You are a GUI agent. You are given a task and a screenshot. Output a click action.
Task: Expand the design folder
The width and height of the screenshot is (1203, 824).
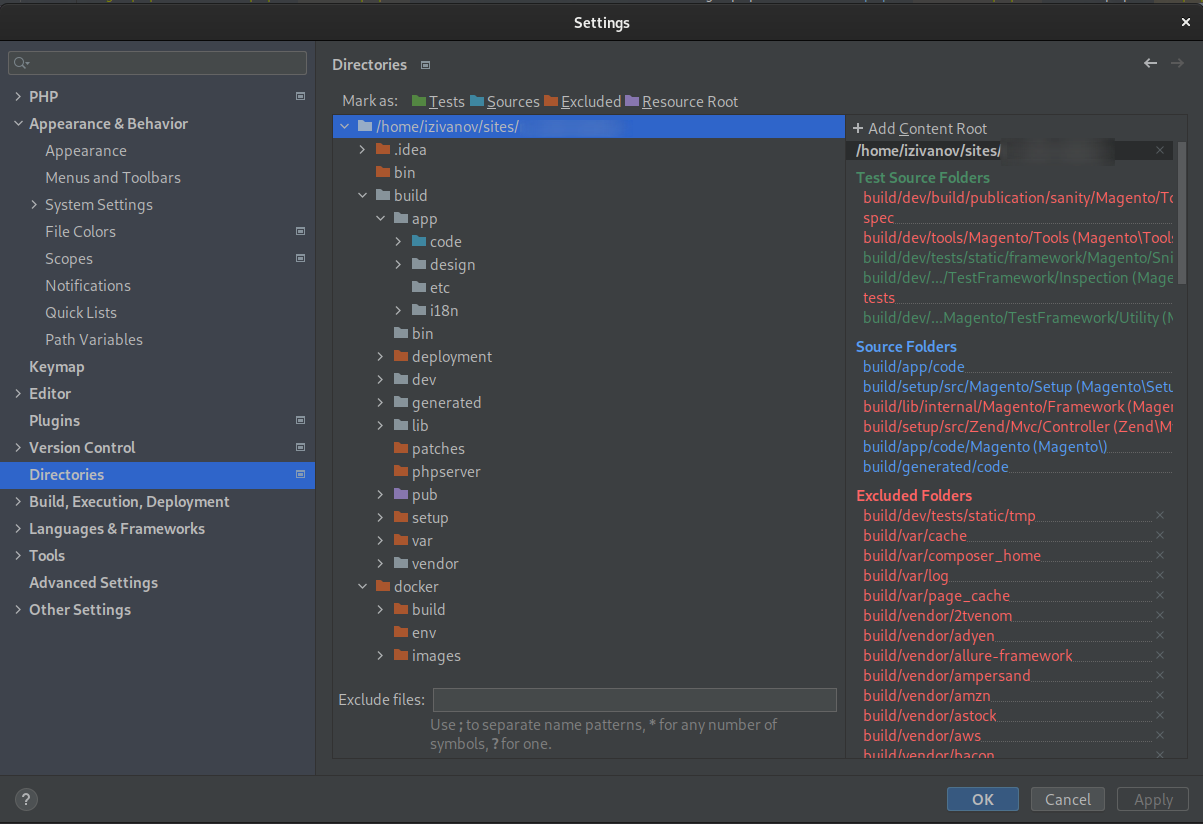pyautogui.click(x=398, y=264)
